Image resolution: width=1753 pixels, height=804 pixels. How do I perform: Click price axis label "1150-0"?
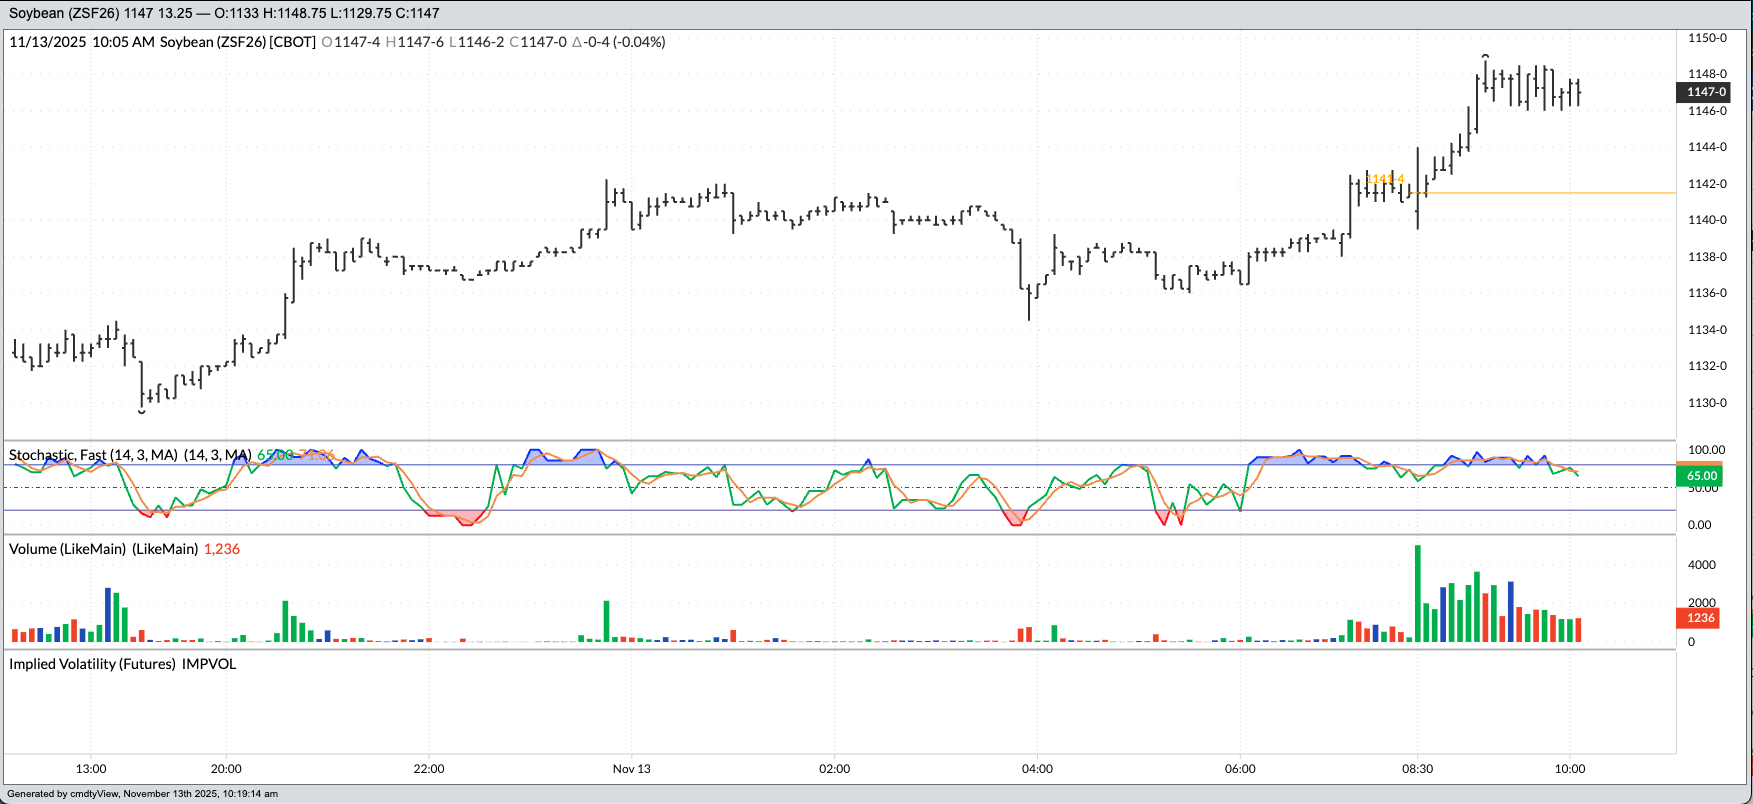coord(1707,38)
